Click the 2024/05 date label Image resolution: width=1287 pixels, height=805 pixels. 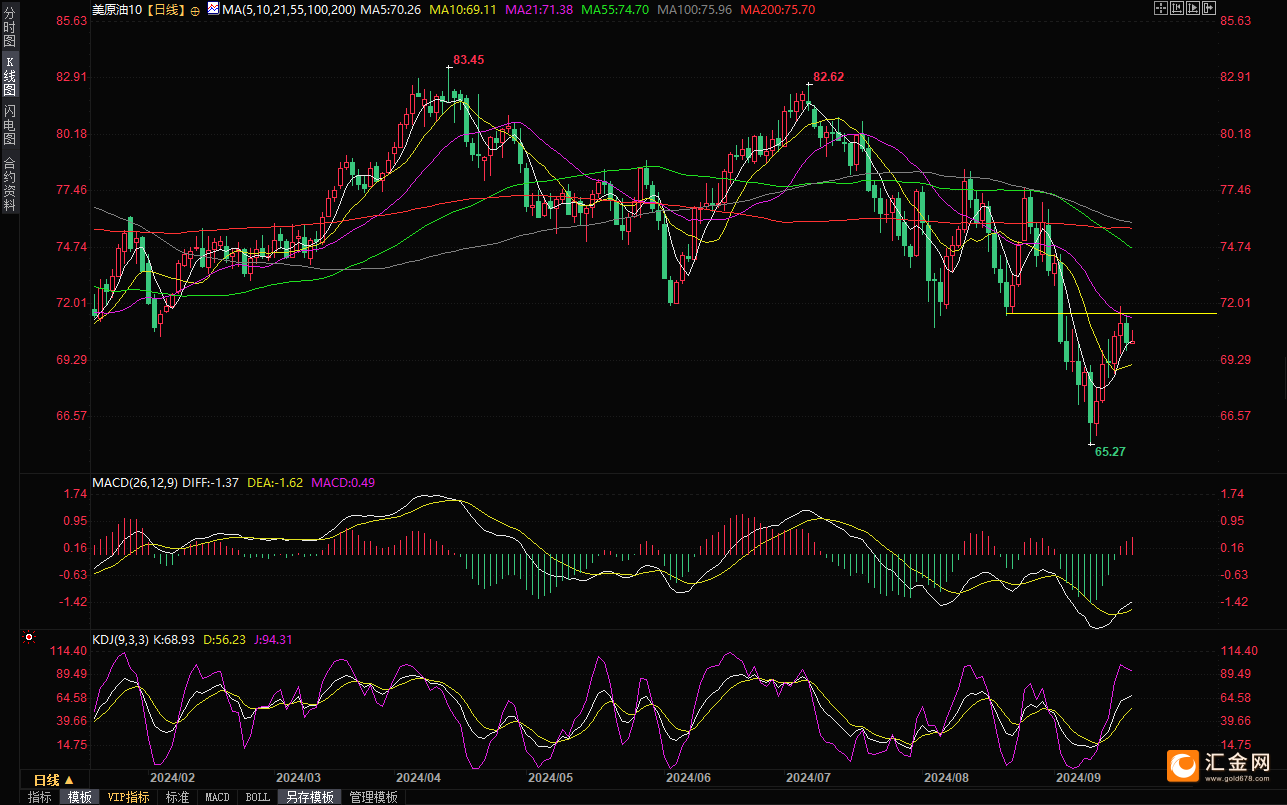coord(551,777)
